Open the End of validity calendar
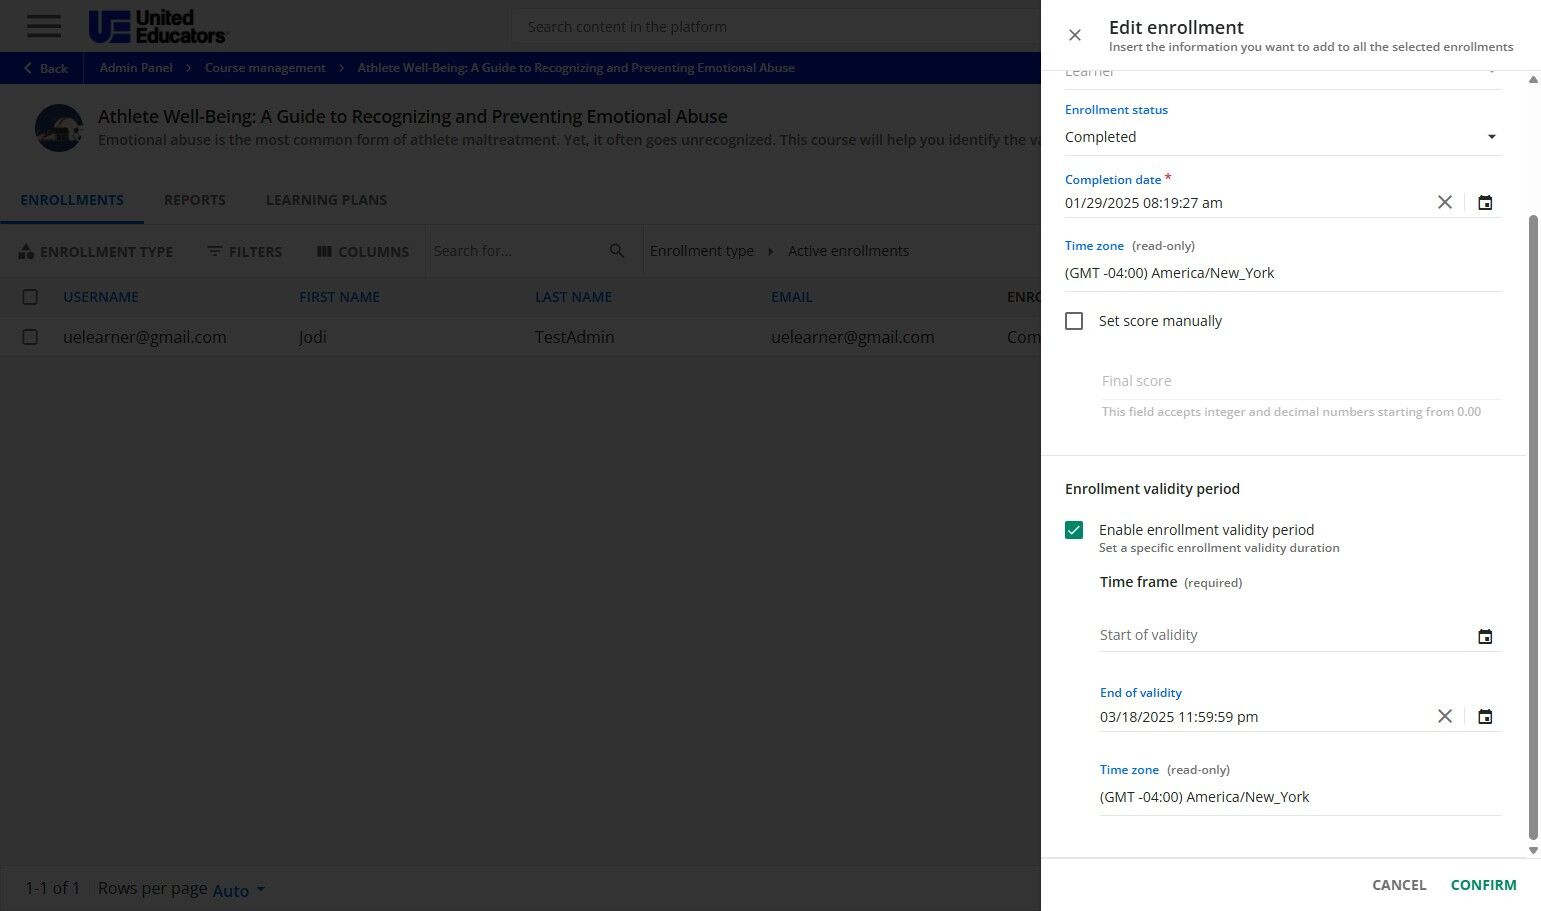 (x=1485, y=717)
